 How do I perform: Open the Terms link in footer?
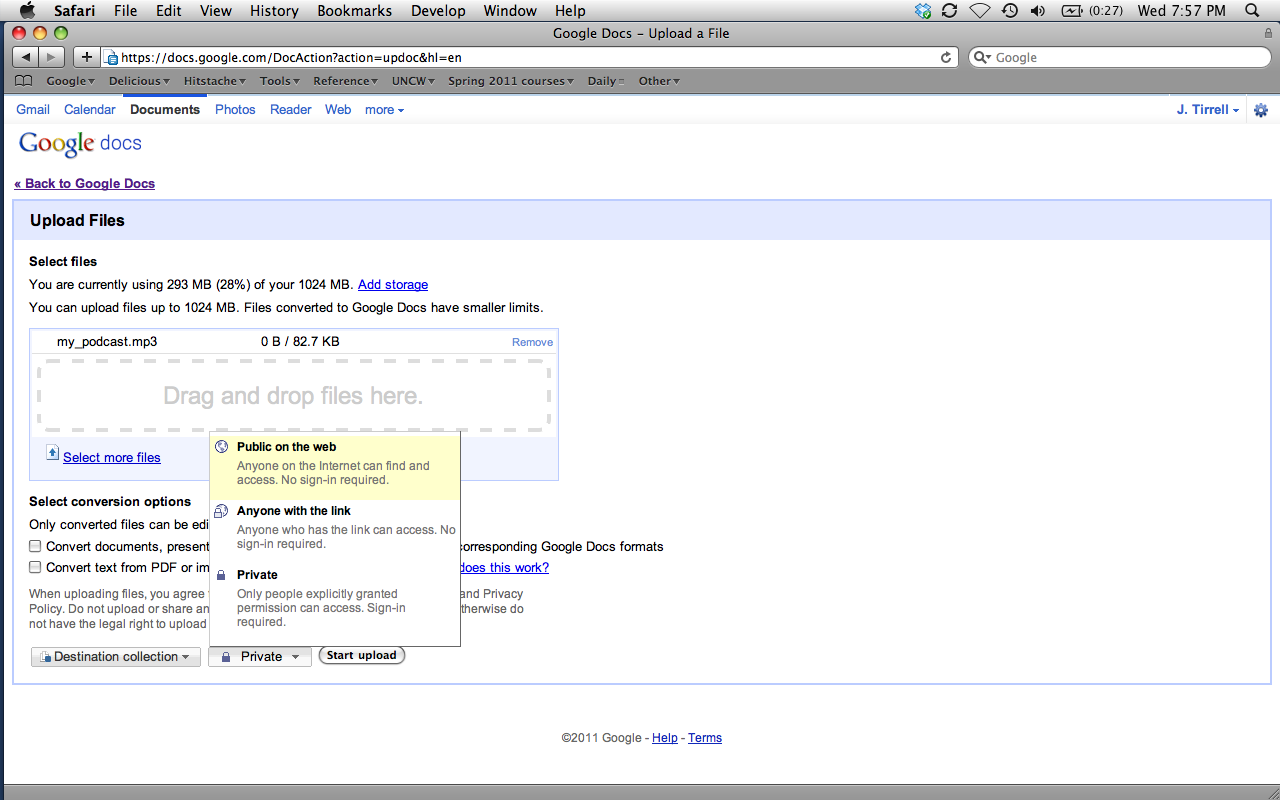click(x=705, y=738)
